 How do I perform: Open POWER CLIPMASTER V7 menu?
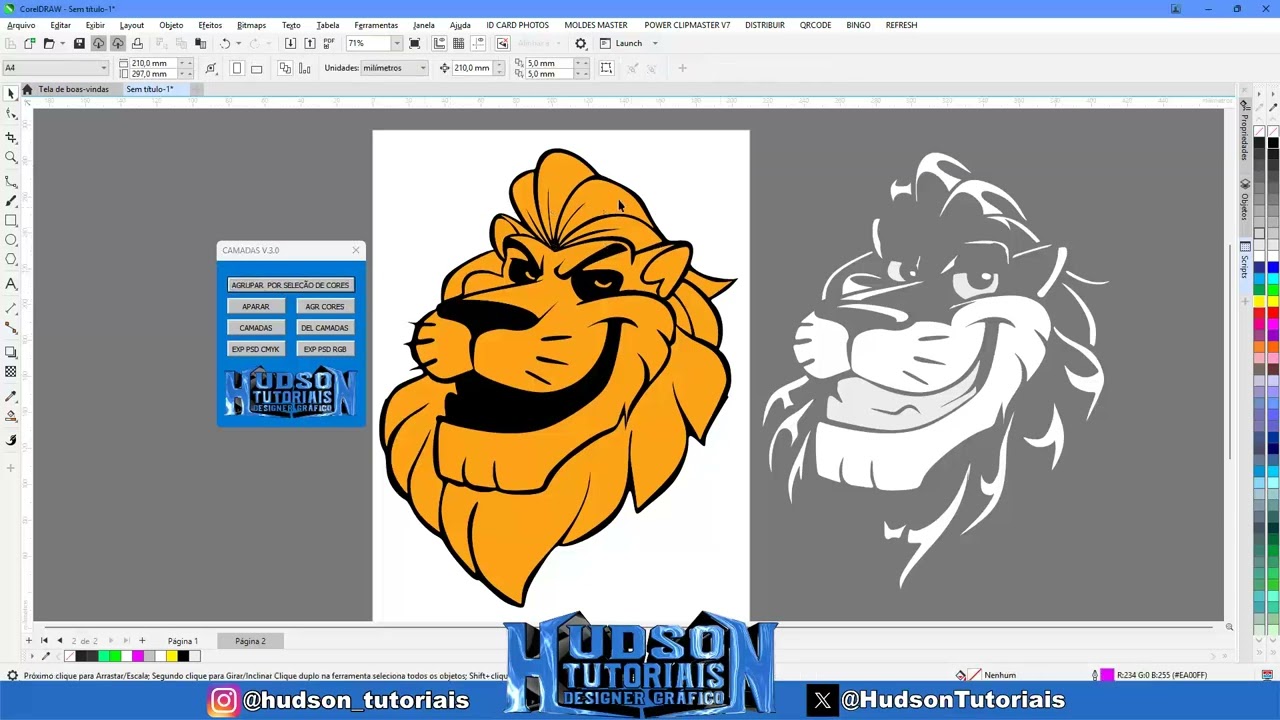tap(687, 25)
